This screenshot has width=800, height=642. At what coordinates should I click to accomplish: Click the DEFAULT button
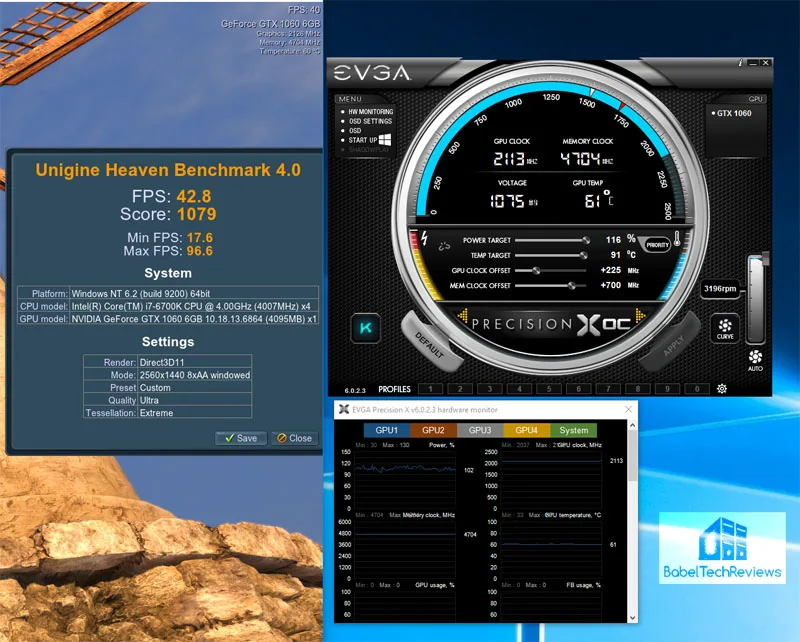[430, 343]
